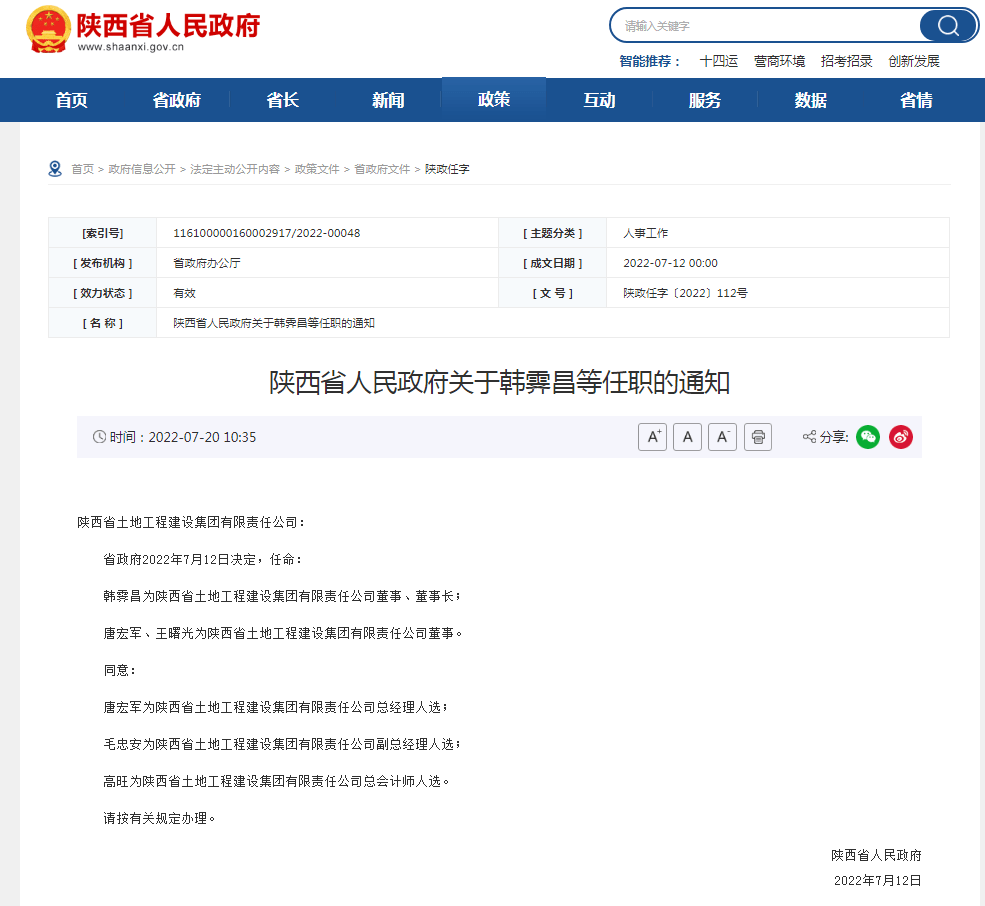Viewport: 985px width, 906px height.
Task: Click the date 2022-07-12 00:00
Action: pyautogui.click(x=670, y=263)
